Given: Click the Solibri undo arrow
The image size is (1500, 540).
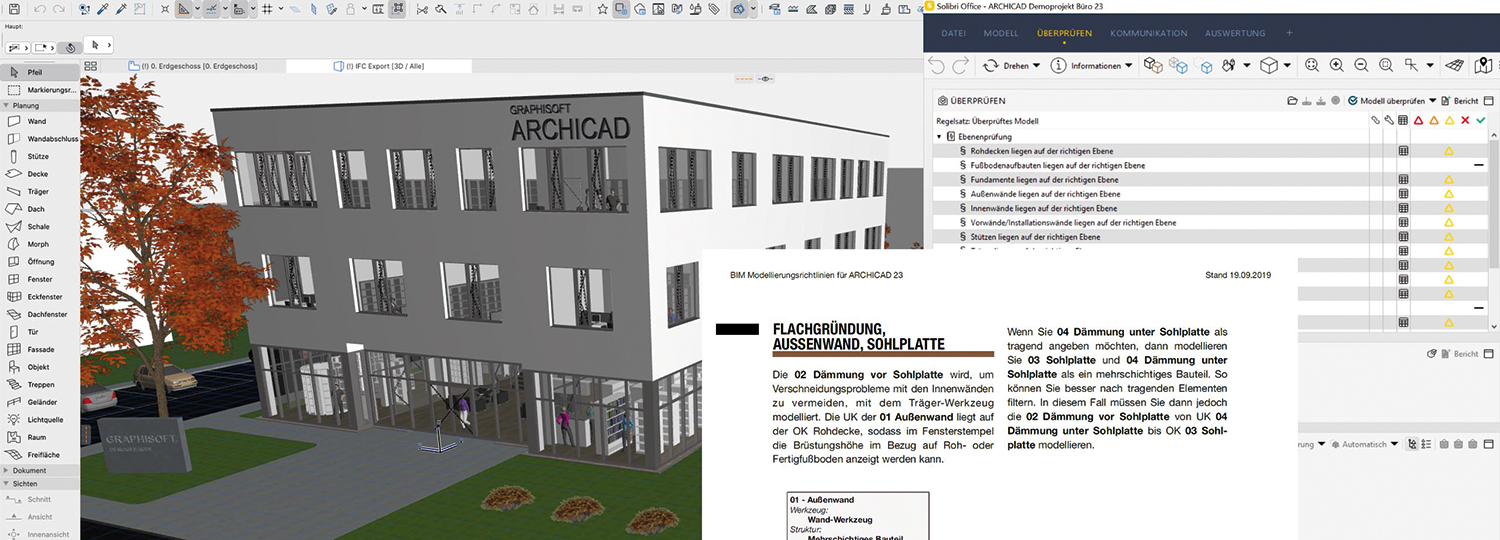Looking at the screenshot, I should point(936,65).
